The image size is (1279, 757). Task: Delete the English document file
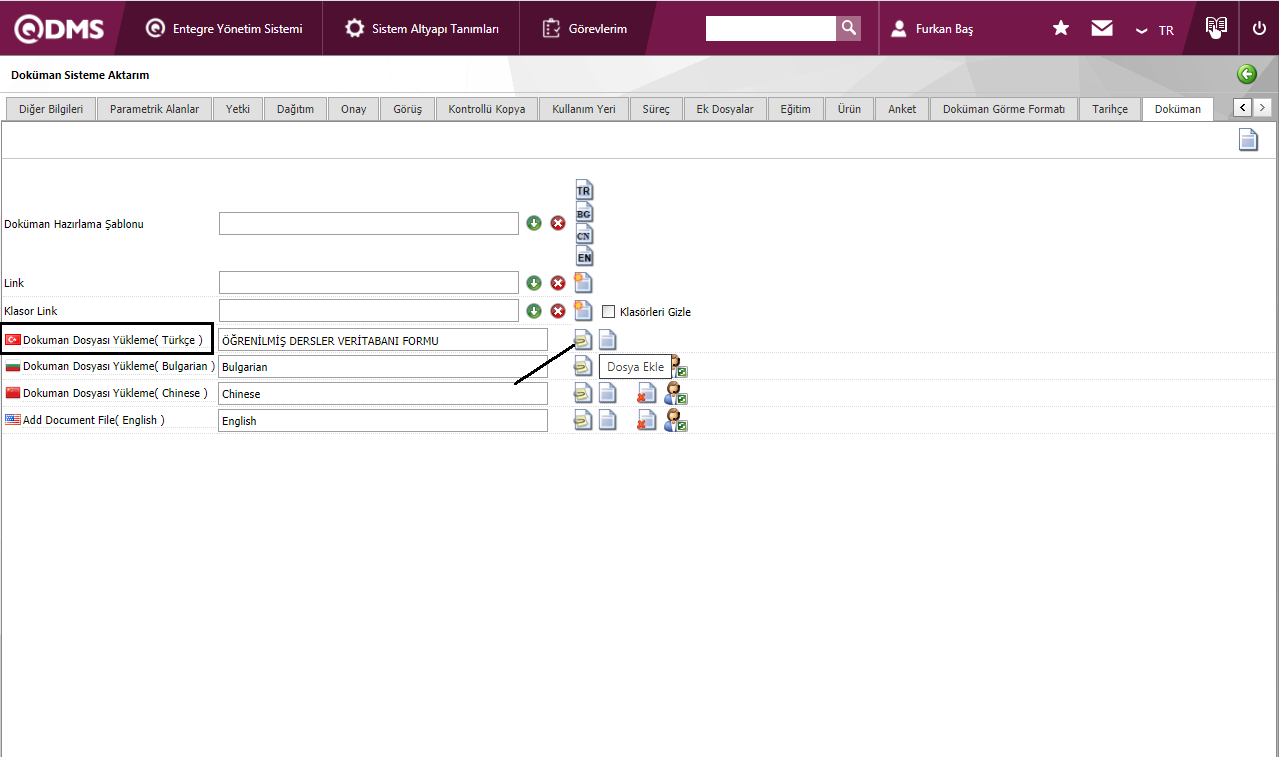tap(647, 421)
